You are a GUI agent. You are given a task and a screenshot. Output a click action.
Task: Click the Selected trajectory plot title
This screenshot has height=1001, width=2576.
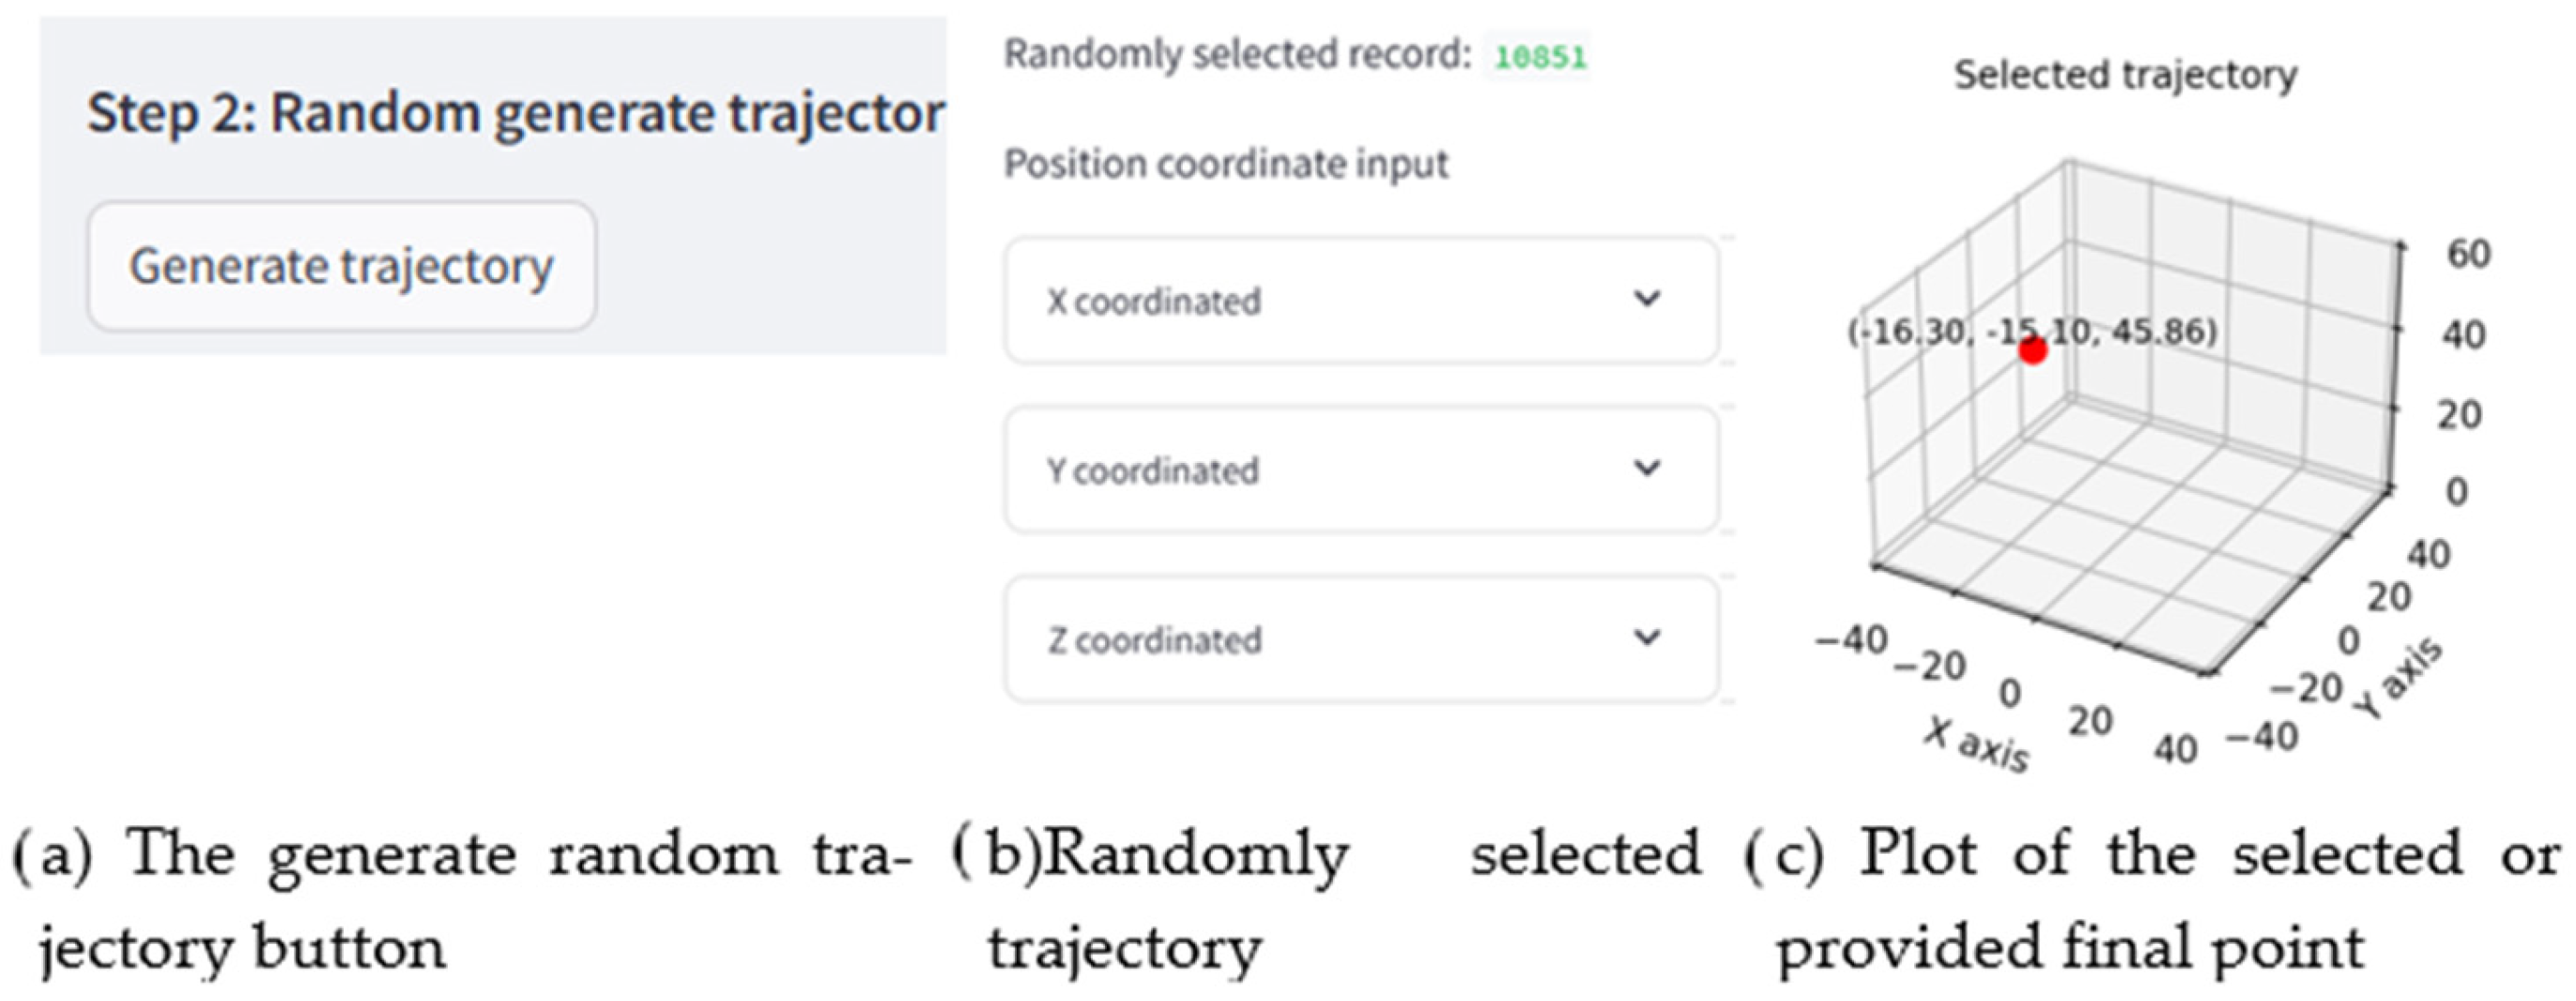pyautogui.click(x=2125, y=75)
